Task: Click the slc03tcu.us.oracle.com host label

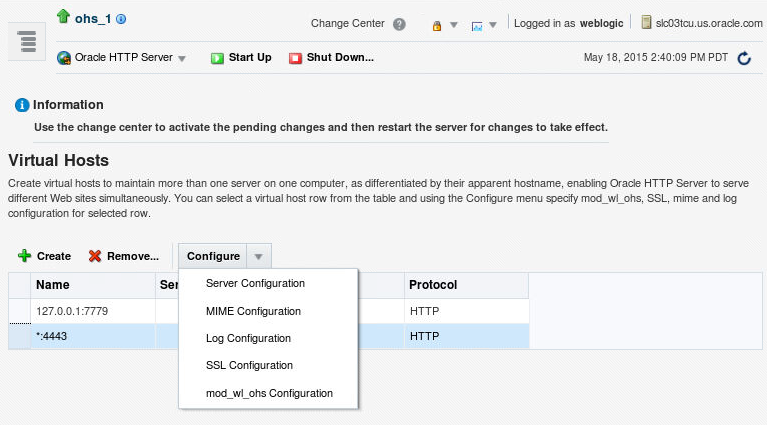Action: tap(709, 23)
